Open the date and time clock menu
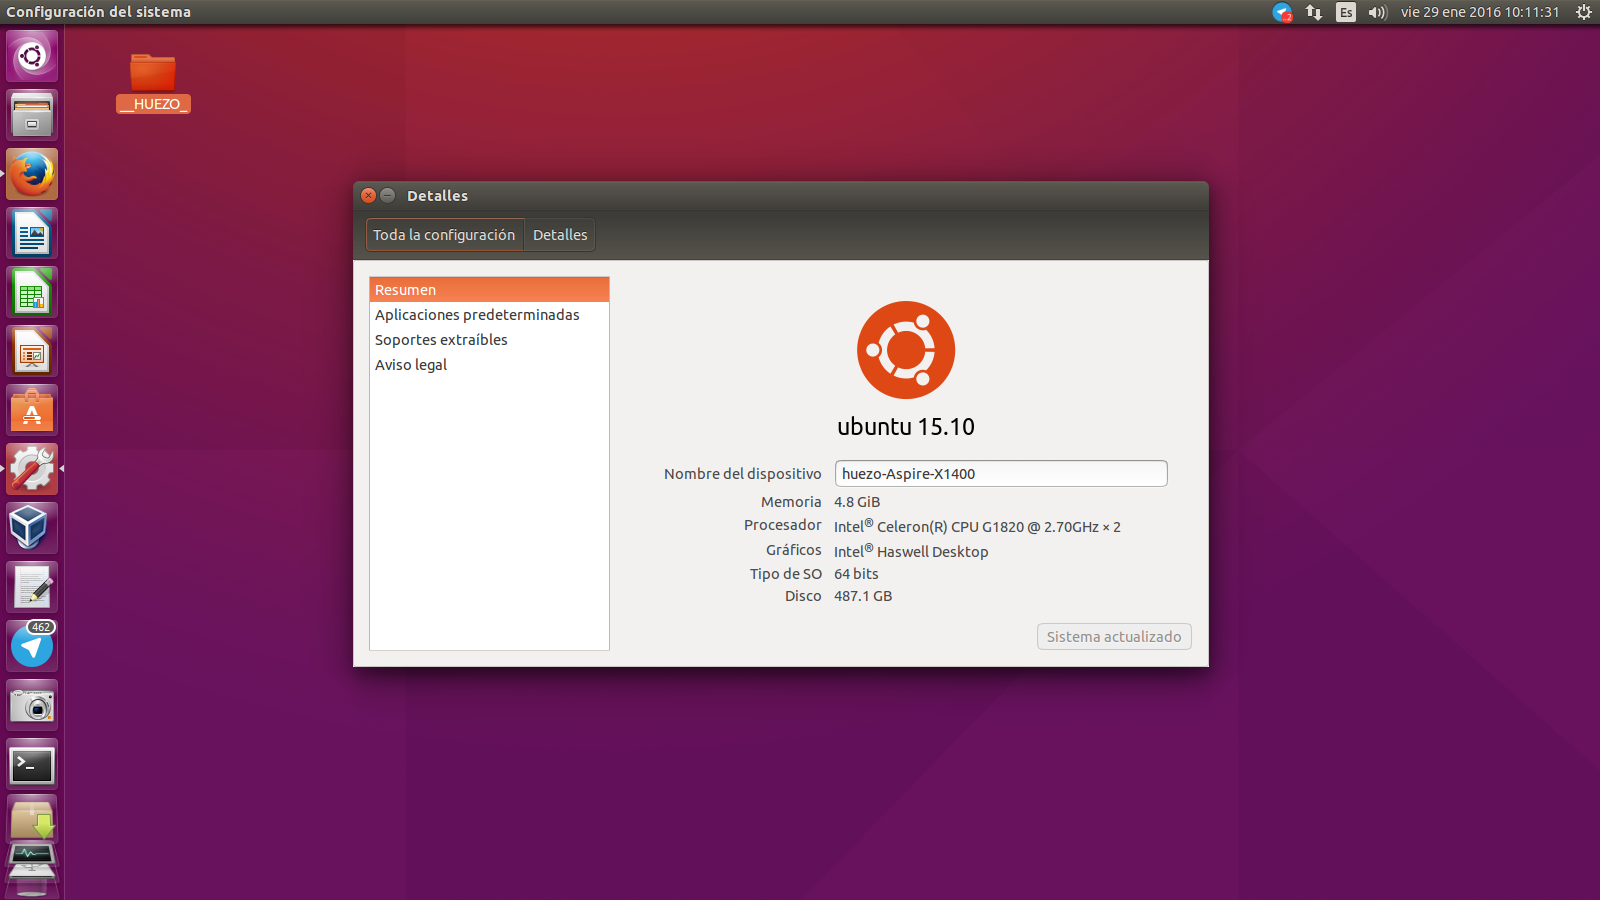This screenshot has width=1600, height=900. tap(1480, 12)
